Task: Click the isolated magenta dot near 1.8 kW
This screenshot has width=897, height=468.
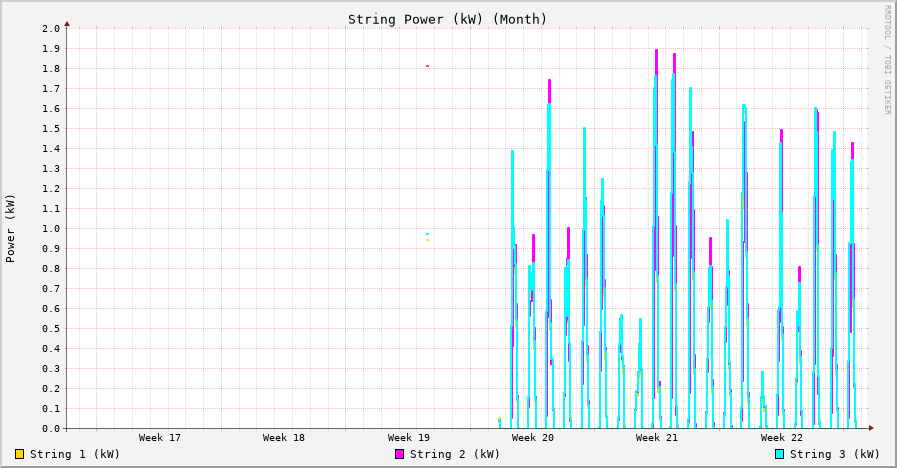Action: coord(427,66)
